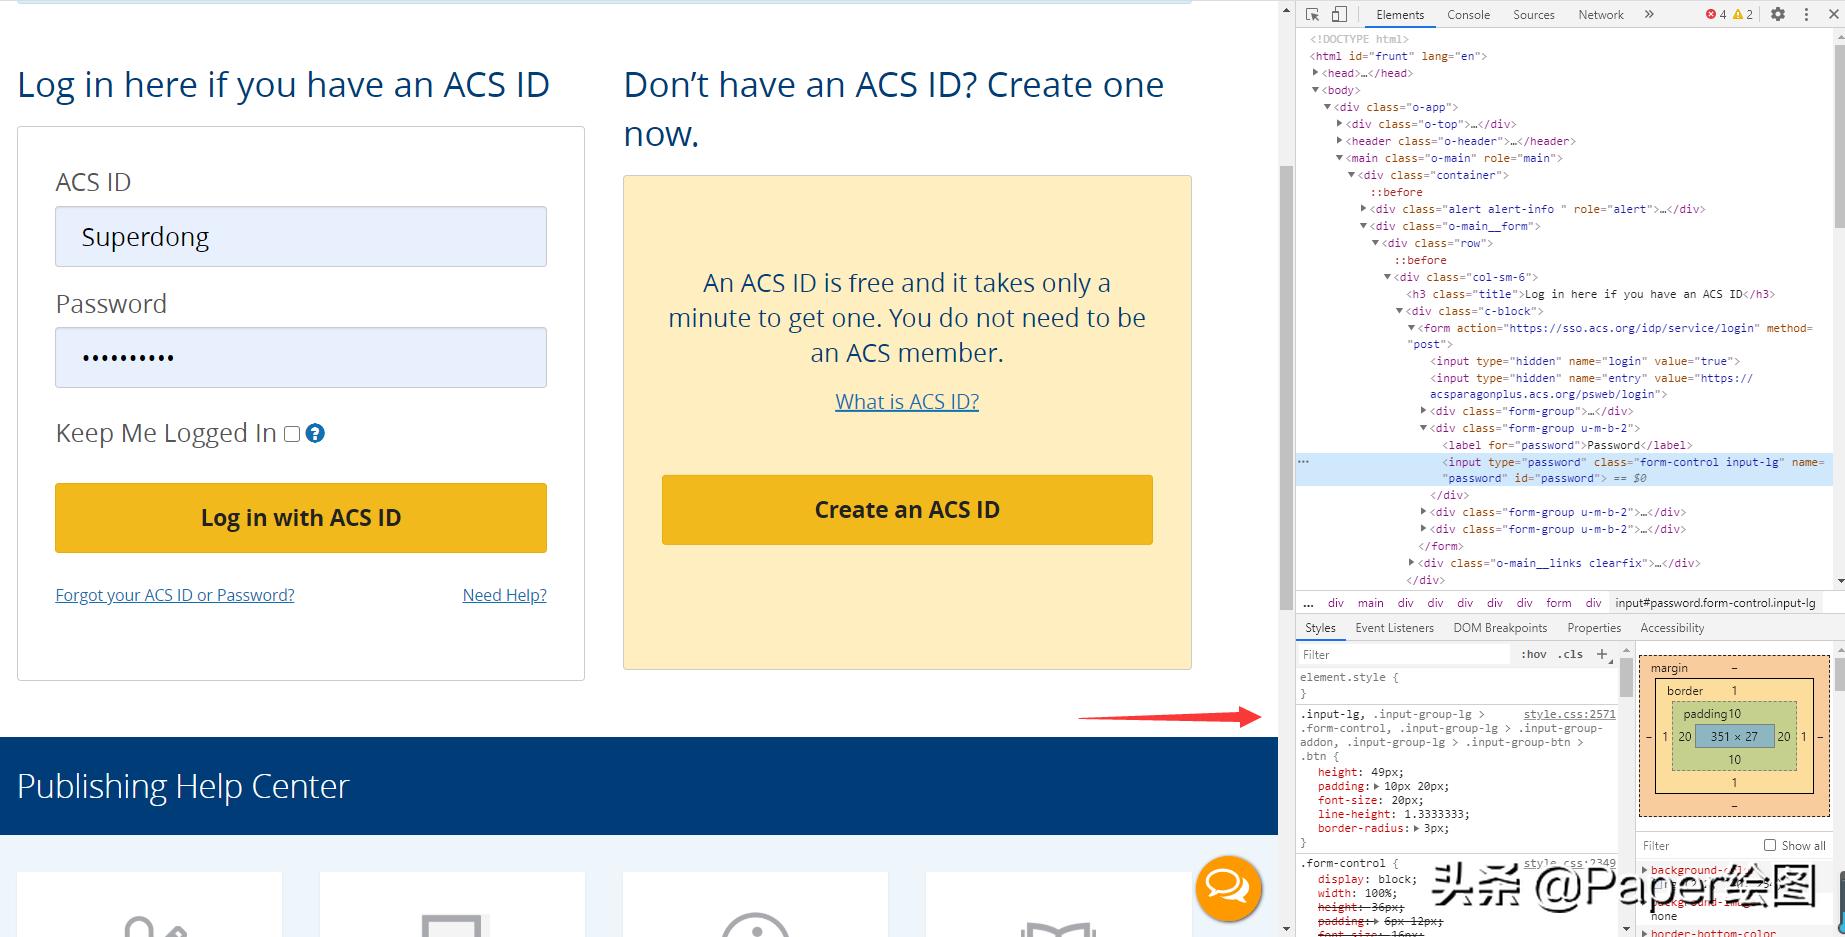Activate the inspect element picker icon
This screenshot has height=937, width=1845.
point(1313,14)
